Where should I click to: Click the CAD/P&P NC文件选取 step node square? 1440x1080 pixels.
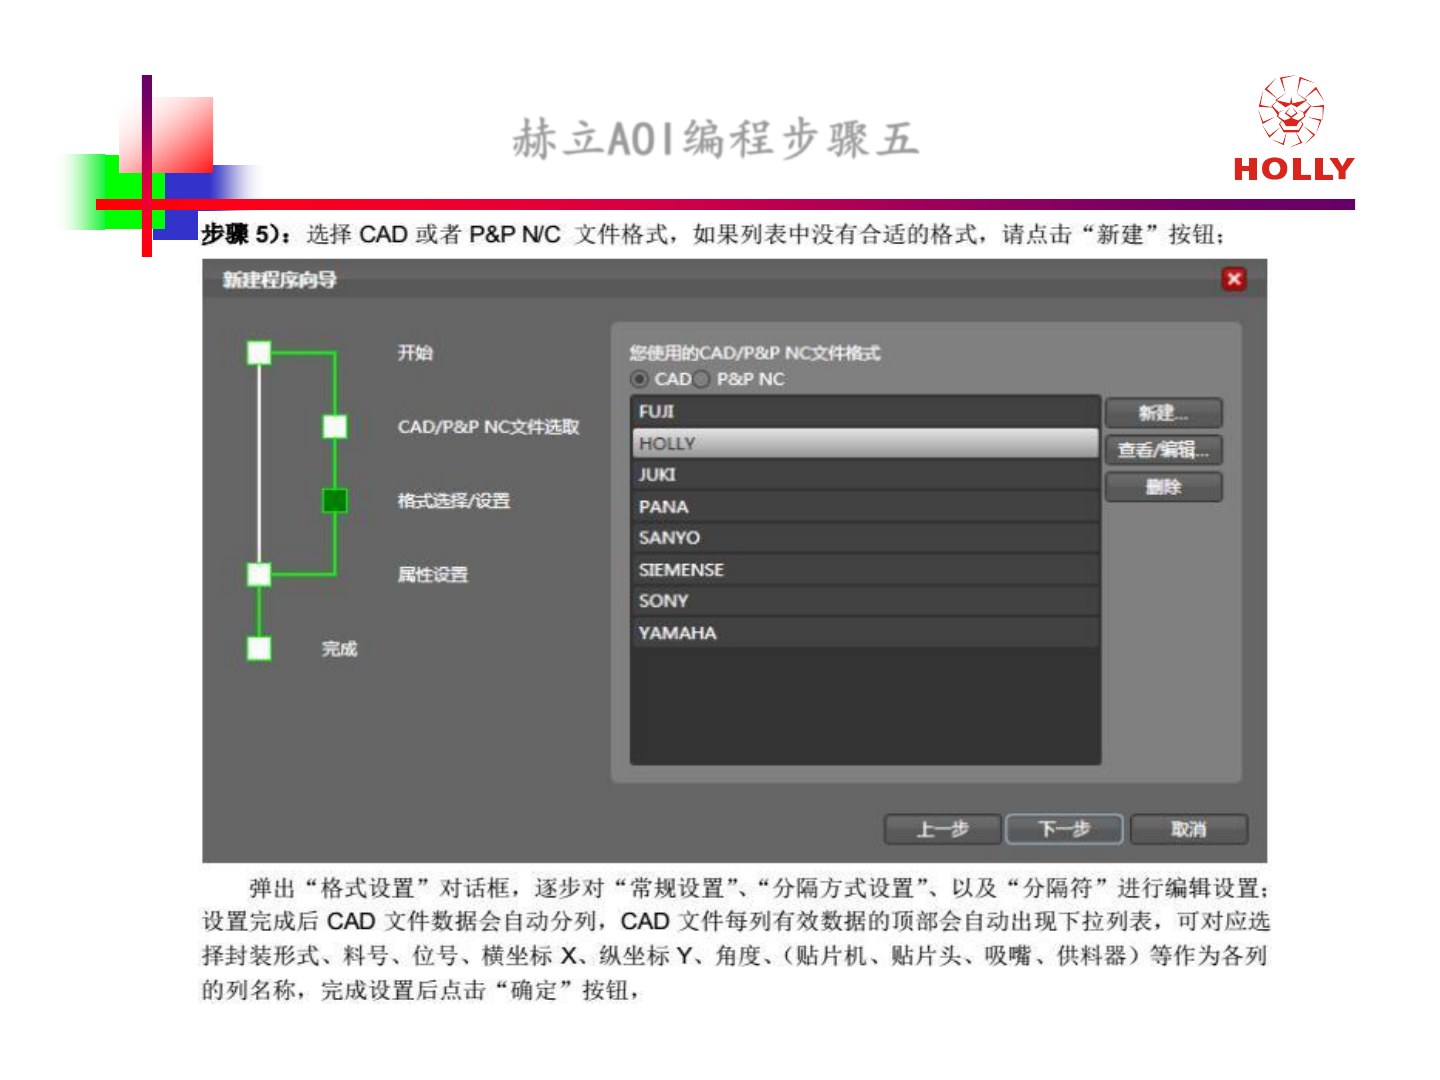point(335,427)
